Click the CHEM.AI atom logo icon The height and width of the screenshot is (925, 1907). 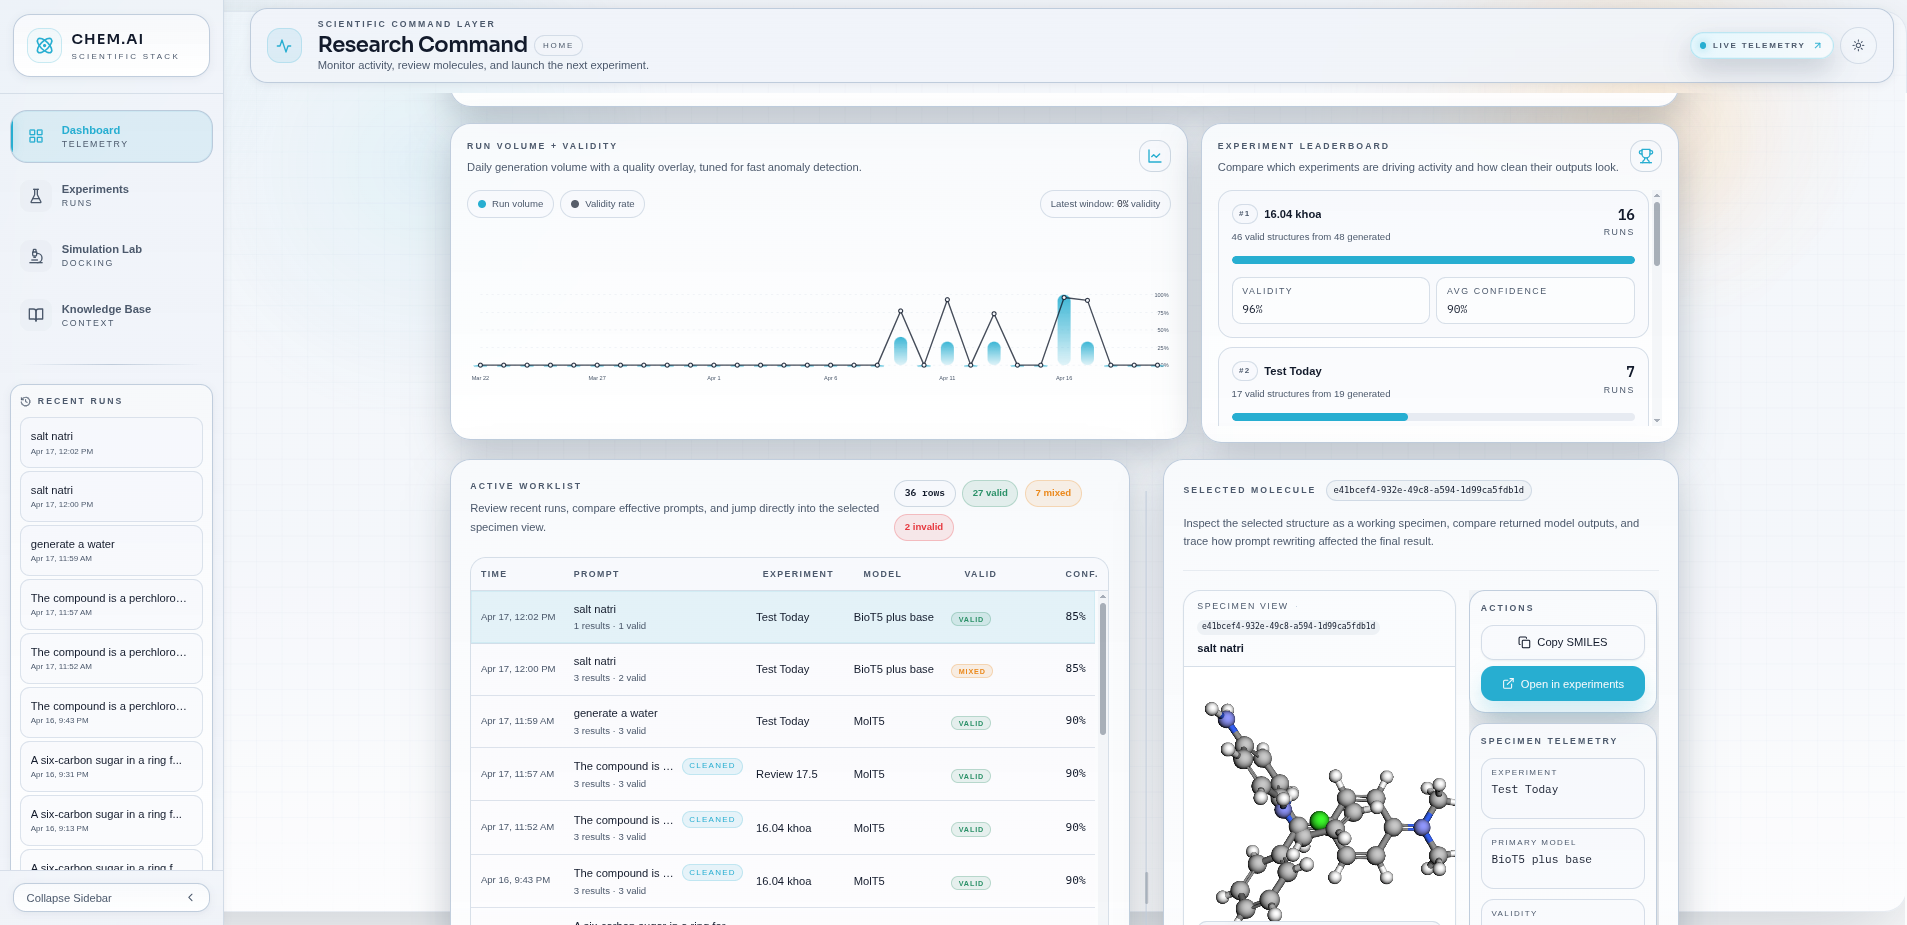[x=44, y=46]
